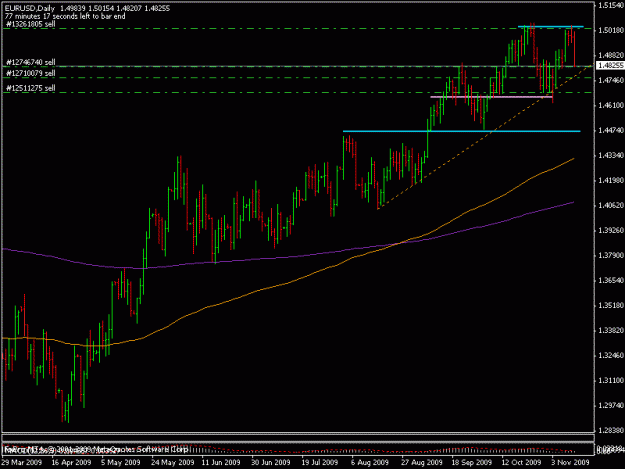Click the 3 Nov 2009 date label
625x469 pixels.
[570, 462]
